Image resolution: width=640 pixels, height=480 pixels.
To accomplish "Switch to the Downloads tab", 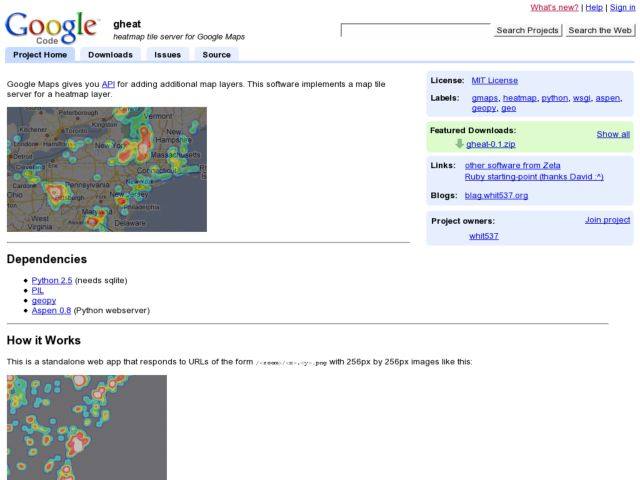I will coord(110,55).
